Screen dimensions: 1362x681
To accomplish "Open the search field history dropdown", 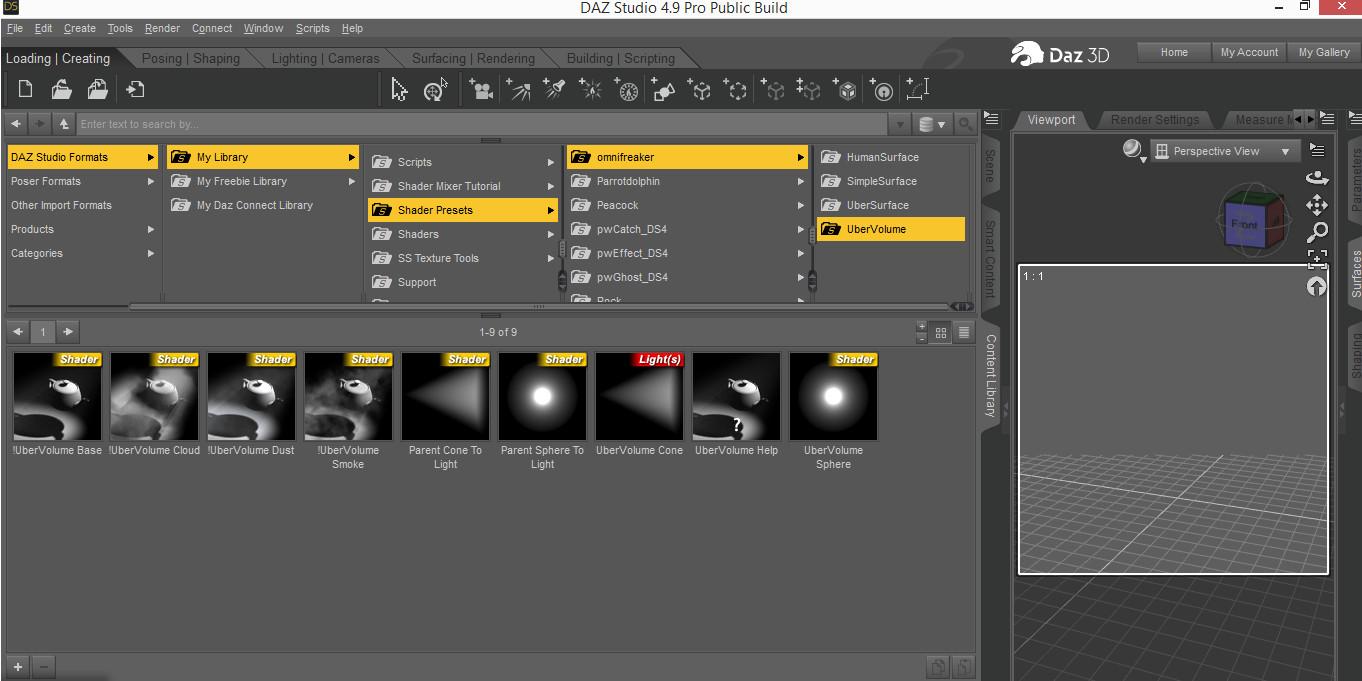I will (900, 124).
